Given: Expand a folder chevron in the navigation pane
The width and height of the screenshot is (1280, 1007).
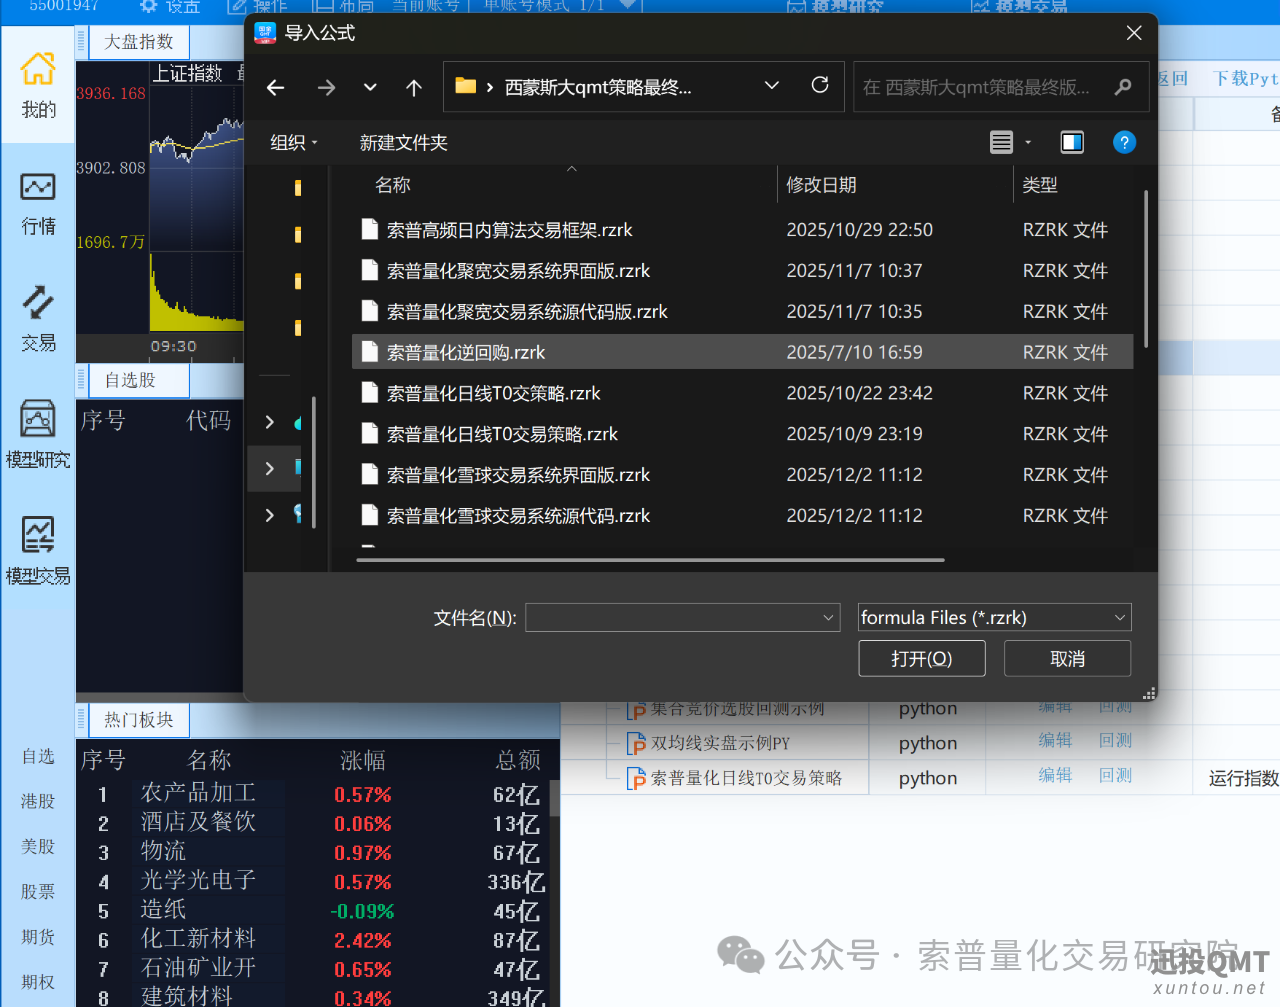Looking at the screenshot, I should tap(268, 422).
